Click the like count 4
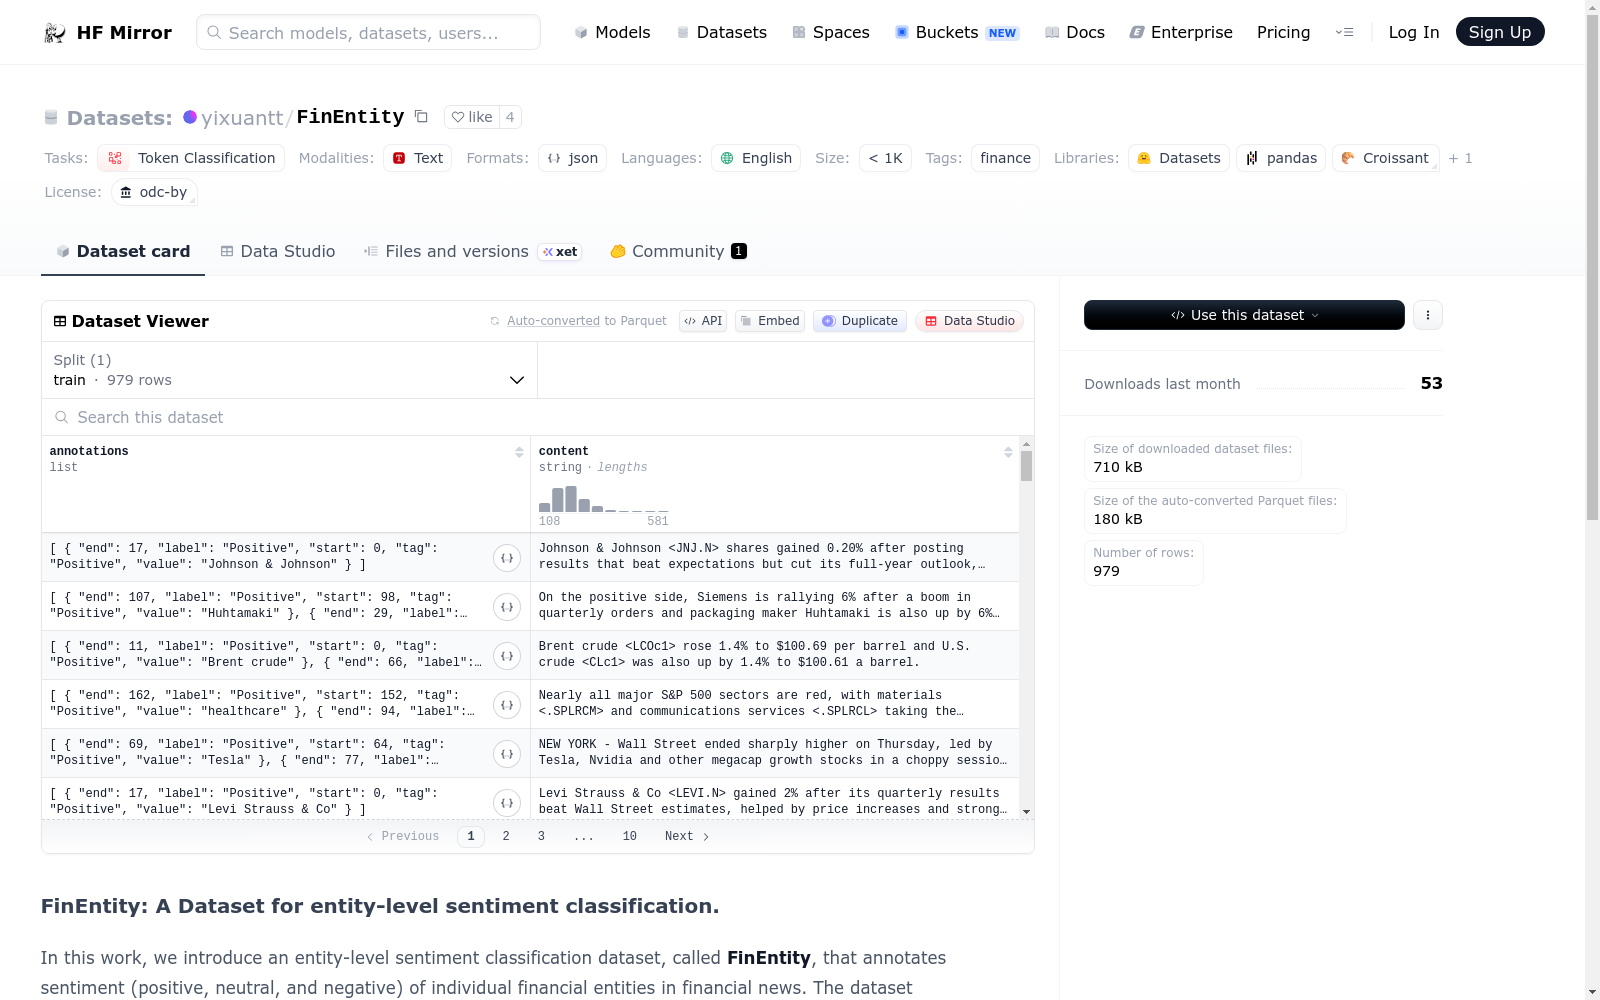Screen dimensions: 1600x1000 [510, 117]
